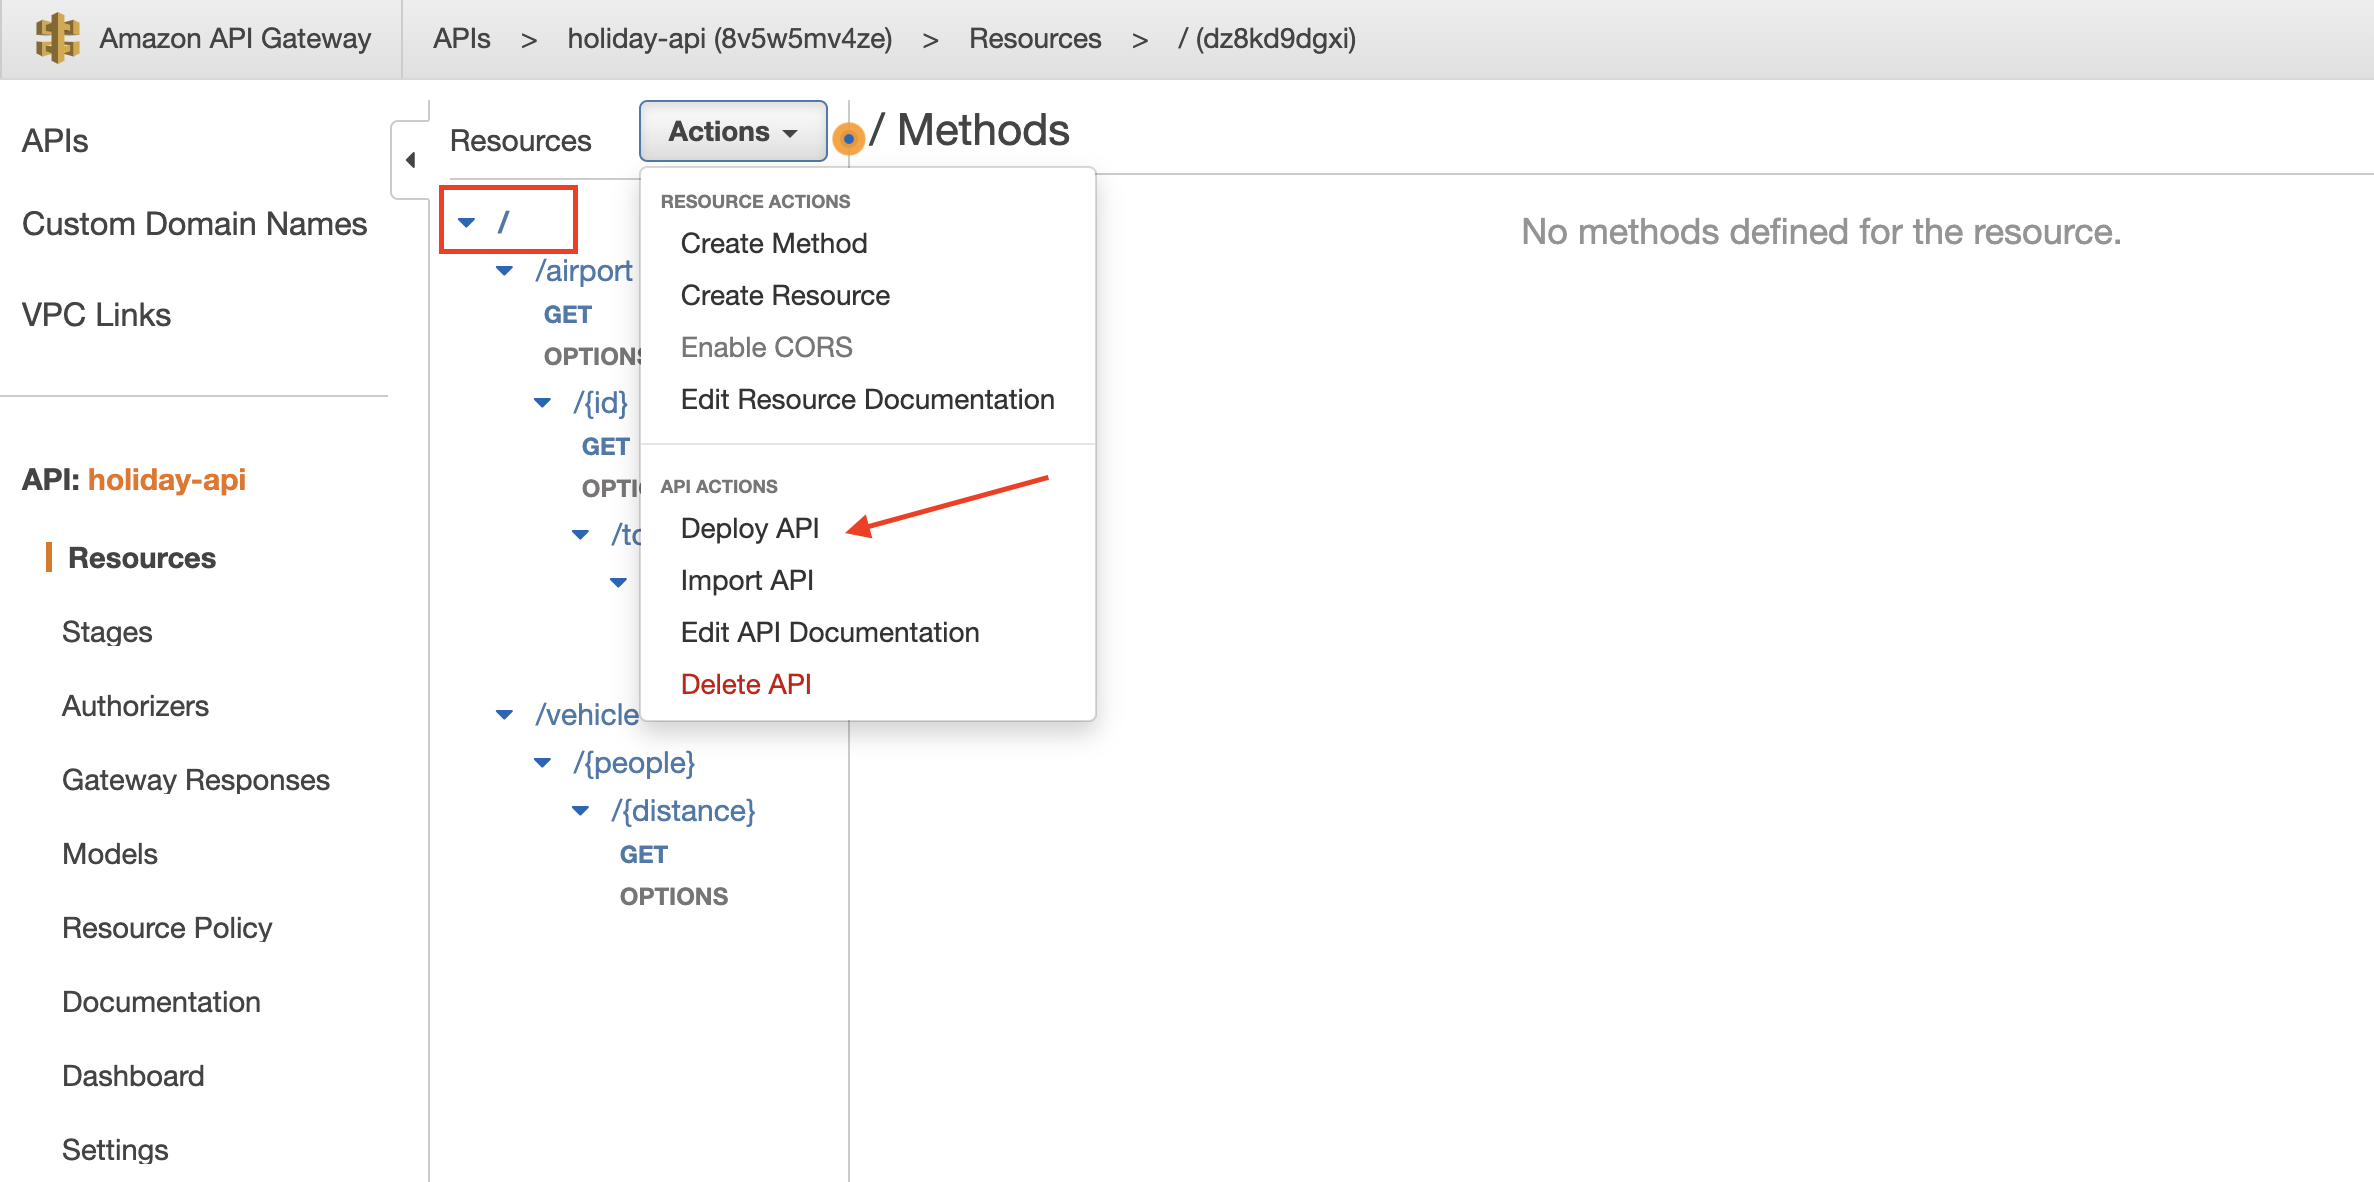Select Deploy API from the menu
Viewport: 2374px width, 1182px height.
click(749, 528)
